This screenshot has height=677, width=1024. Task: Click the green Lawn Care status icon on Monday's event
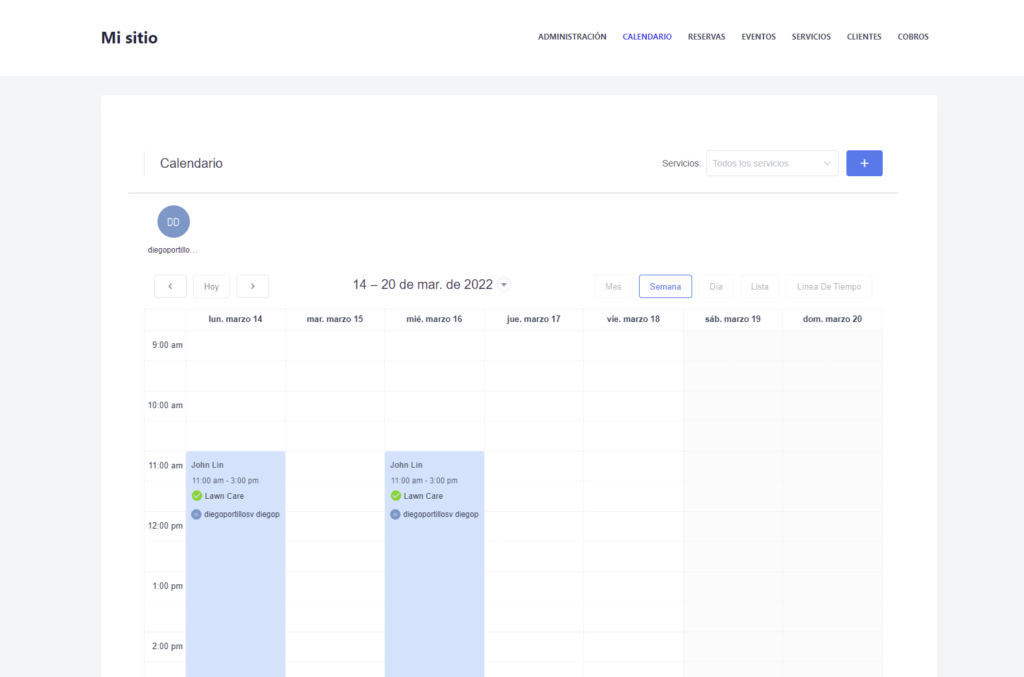[x=197, y=495]
